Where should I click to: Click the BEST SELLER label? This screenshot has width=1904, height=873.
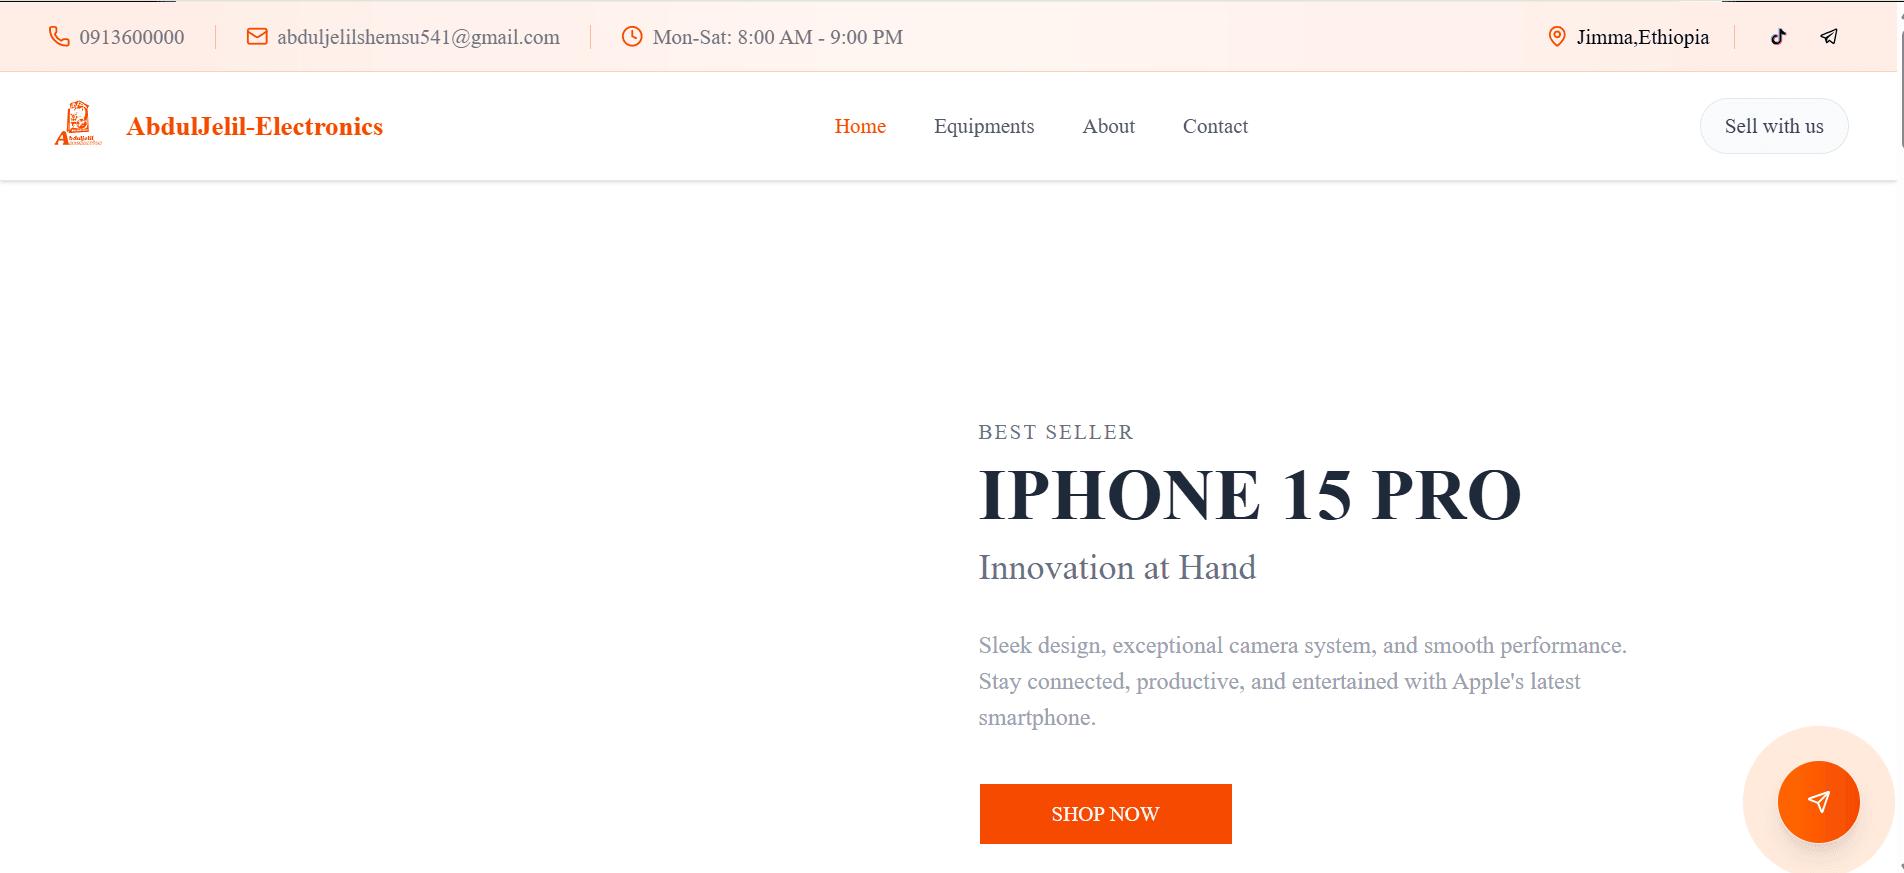coord(1056,432)
